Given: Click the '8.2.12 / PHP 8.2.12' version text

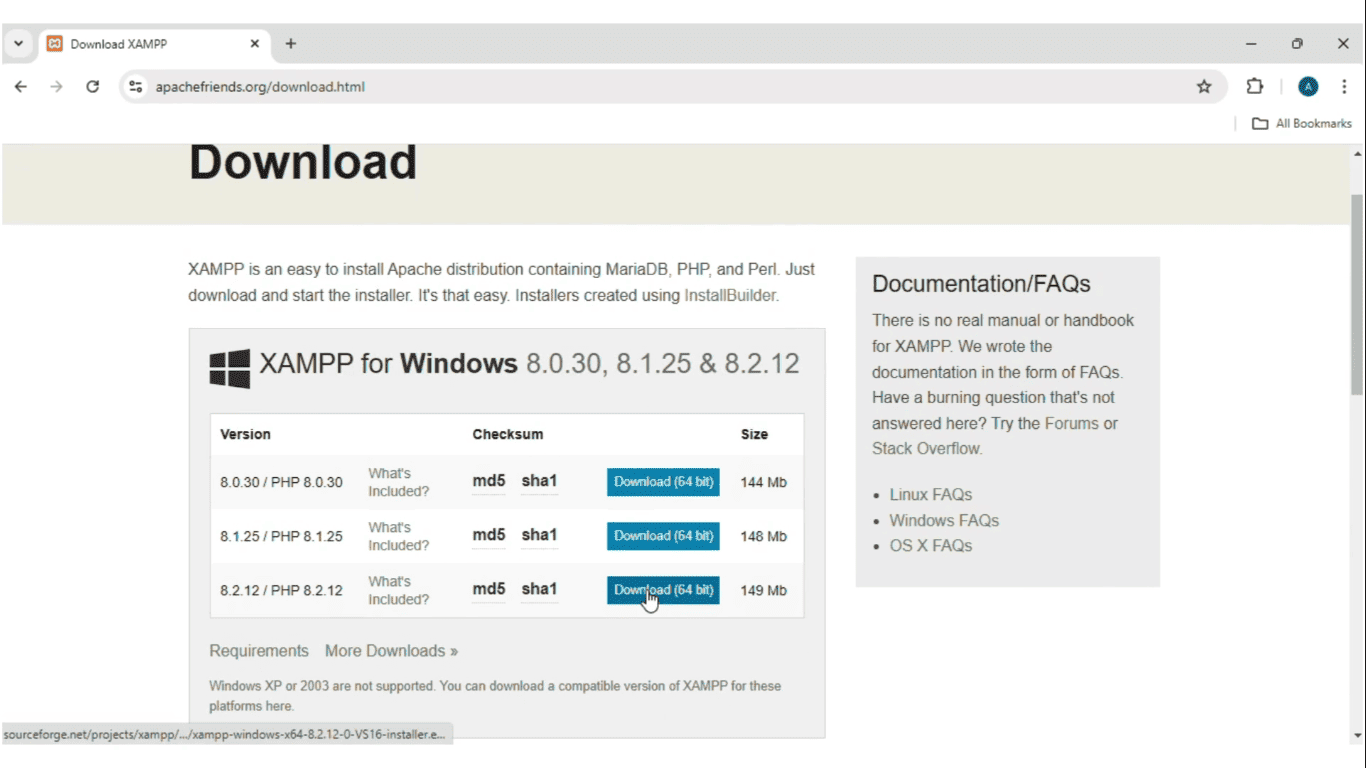Looking at the screenshot, I should point(281,590).
